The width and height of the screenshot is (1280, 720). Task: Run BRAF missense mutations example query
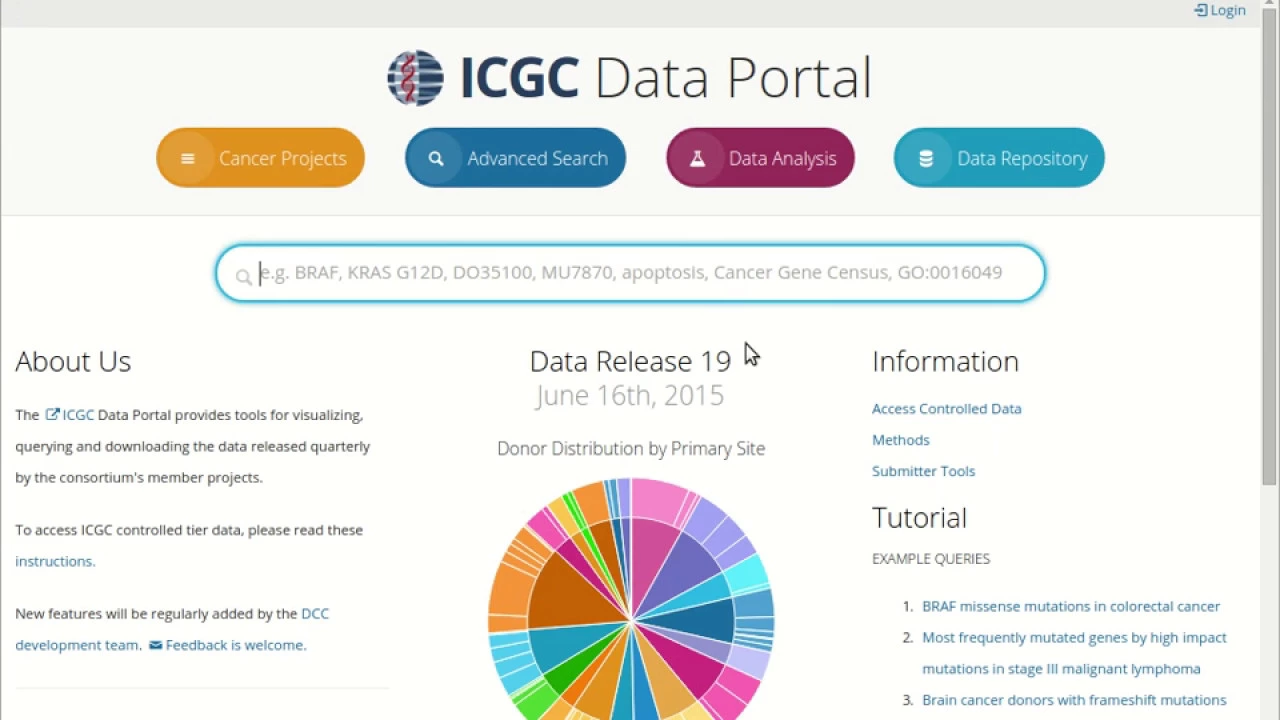tap(1071, 606)
